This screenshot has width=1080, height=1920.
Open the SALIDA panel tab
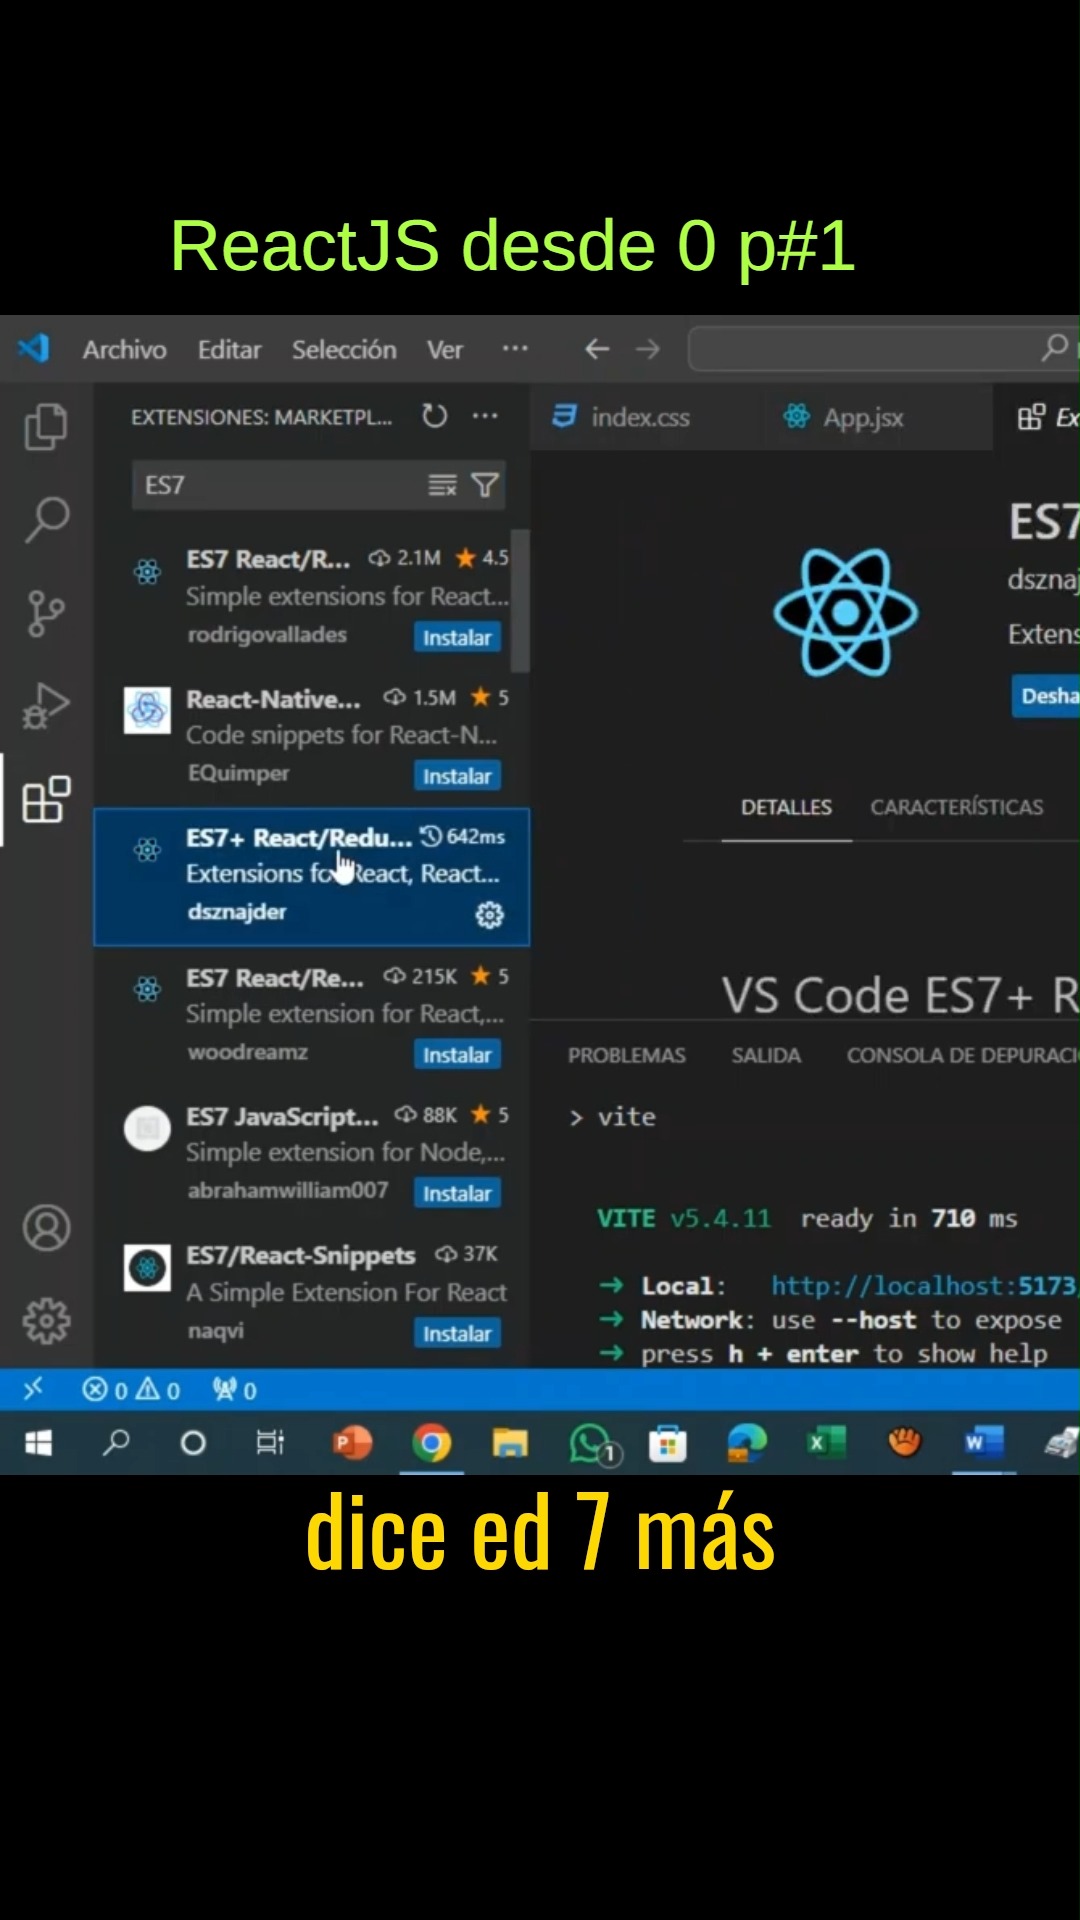[x=766, y=1055]
